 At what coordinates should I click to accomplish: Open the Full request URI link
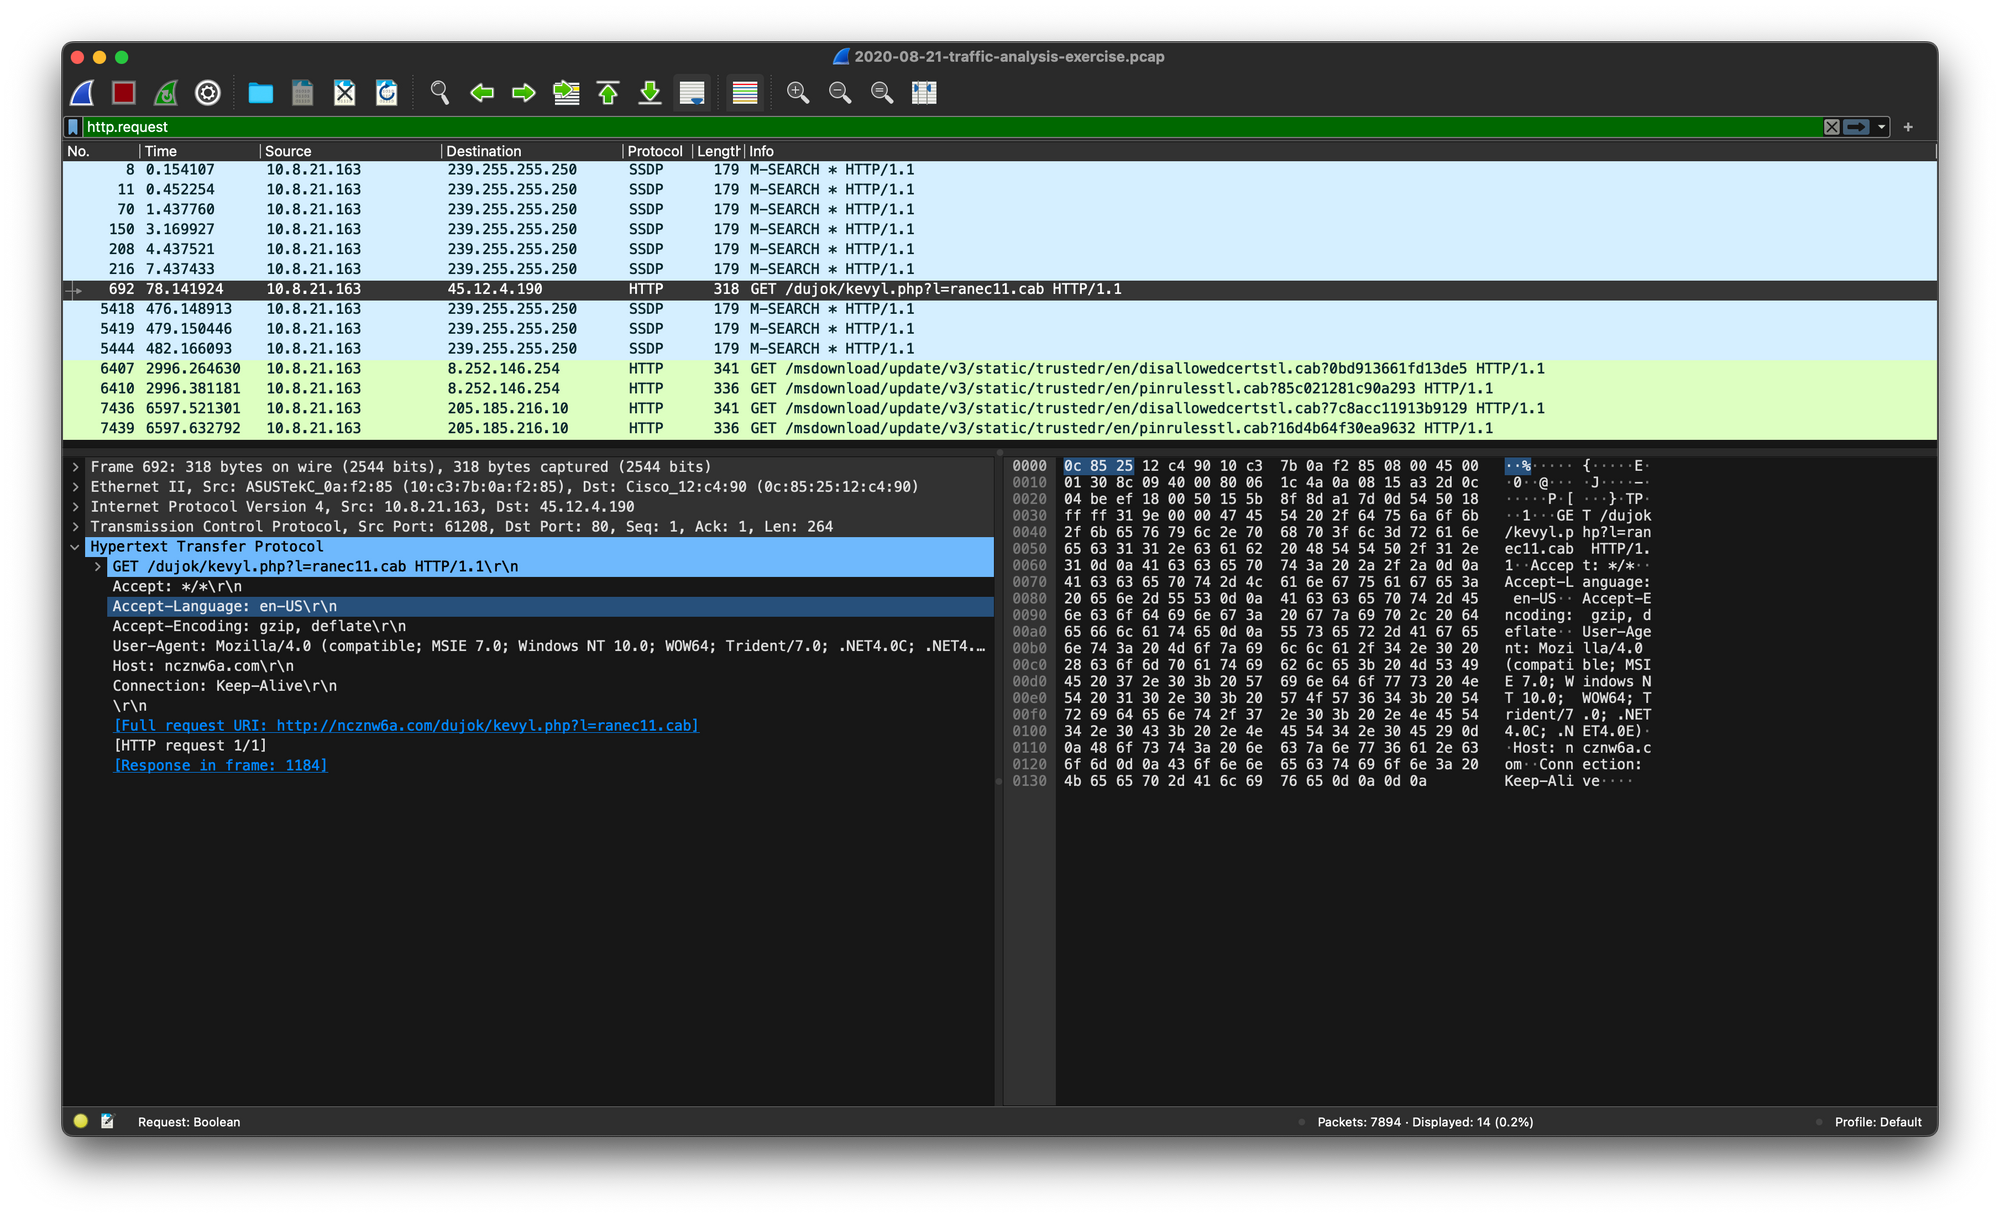[406, 726]
